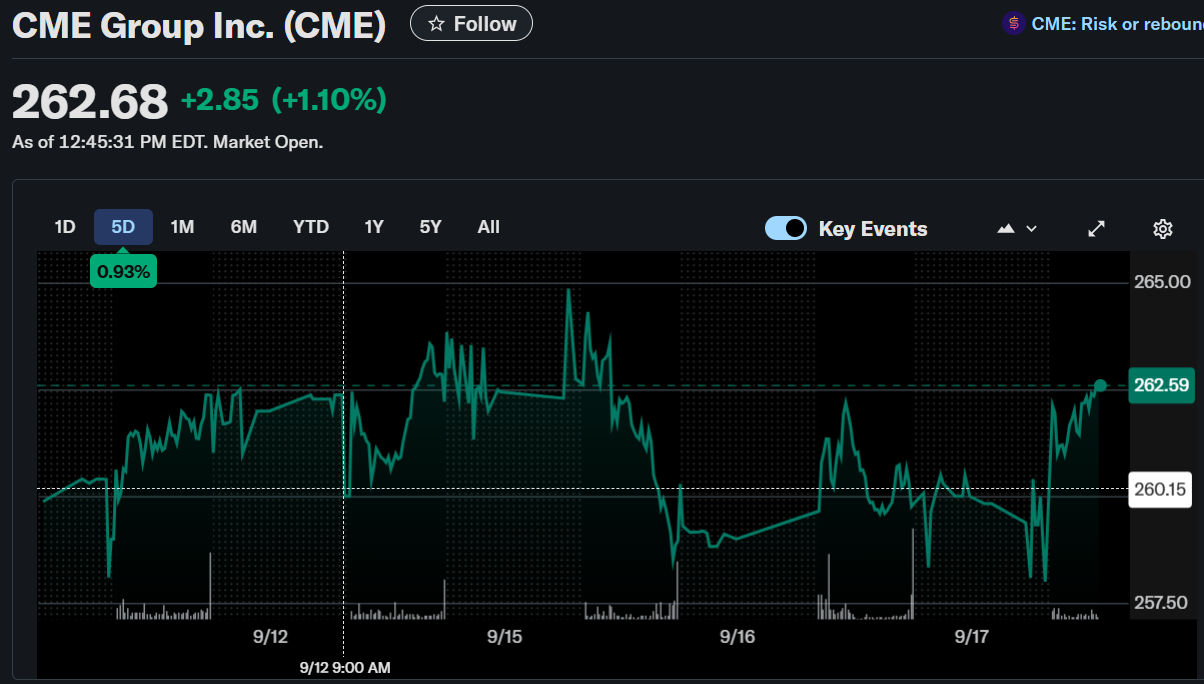Click the (+1.10%) percent change
The image size is (1204, 684).
pos(329,100)
